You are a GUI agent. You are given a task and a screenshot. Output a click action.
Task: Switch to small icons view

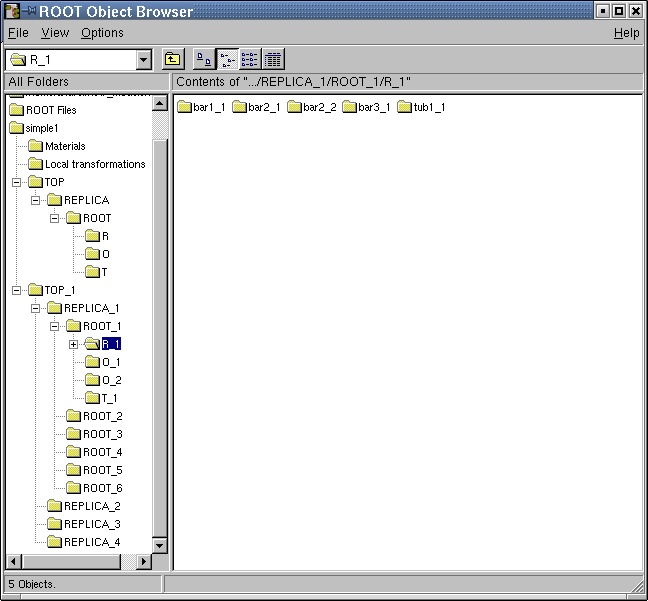pos(226,60)
